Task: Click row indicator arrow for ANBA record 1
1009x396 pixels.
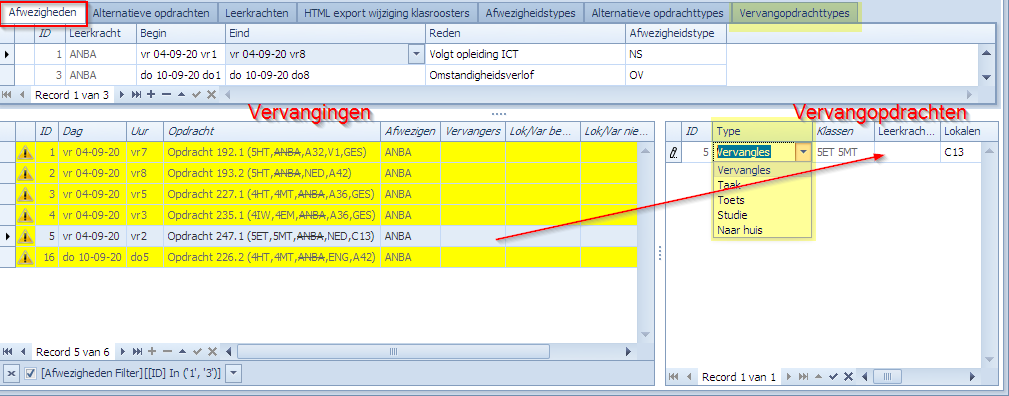Action: pyautogui.click(x=7, y=55)
